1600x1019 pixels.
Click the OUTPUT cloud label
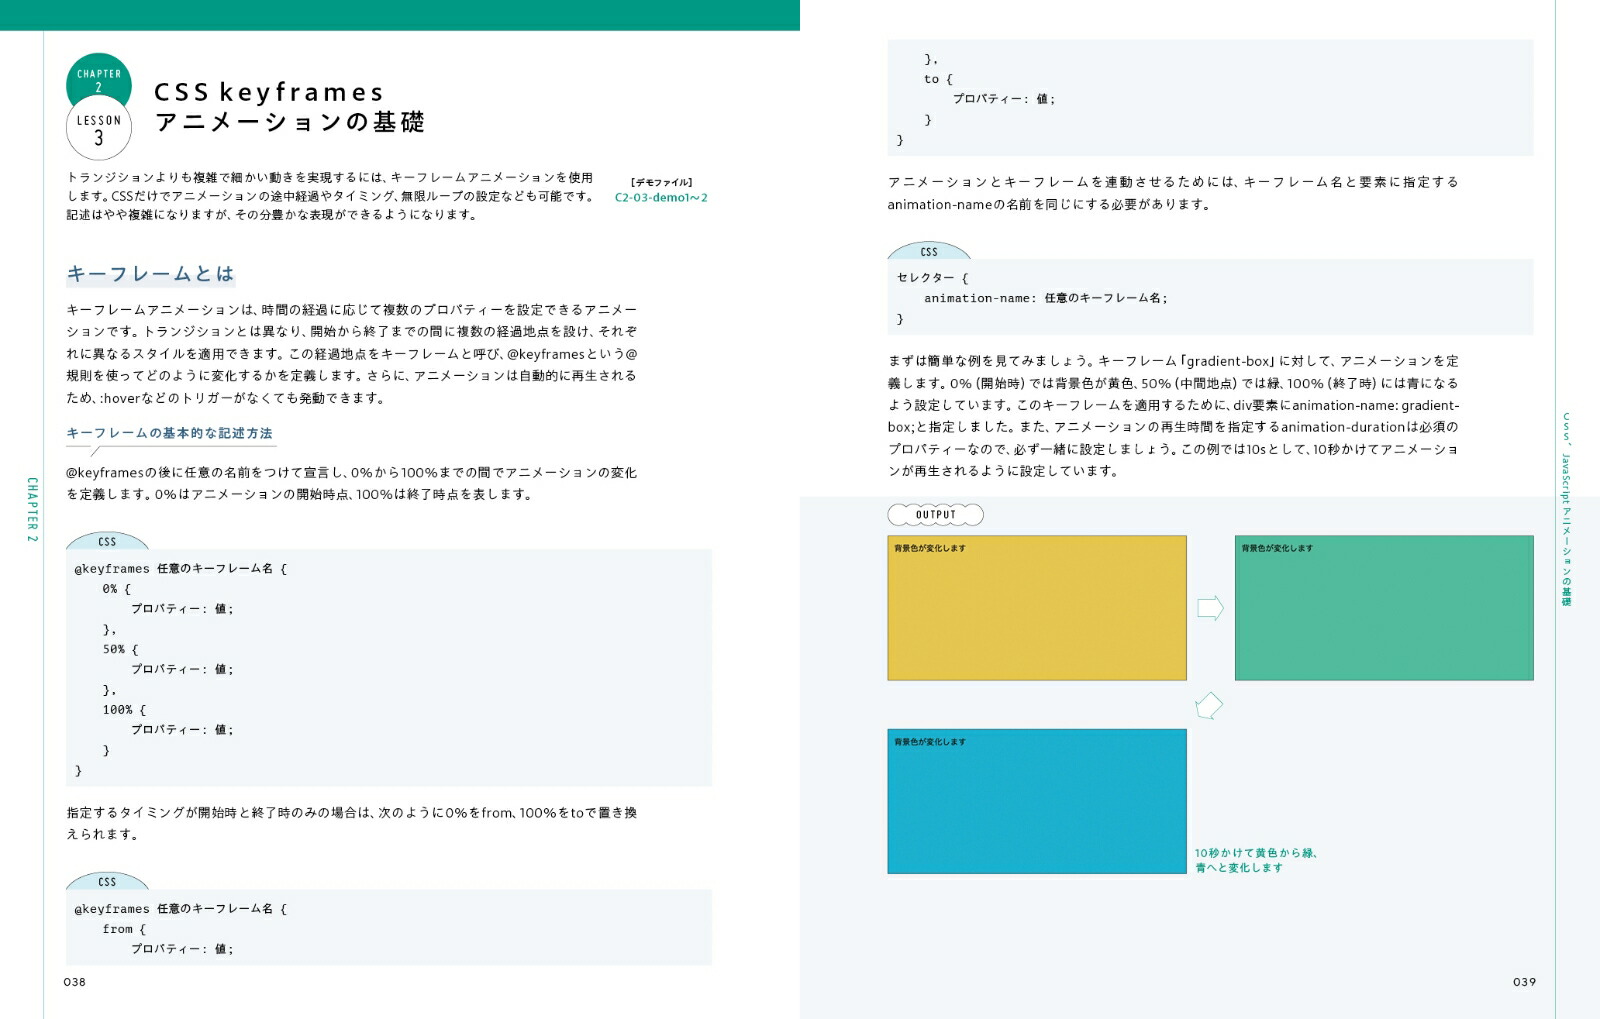(x=936, y=513)
